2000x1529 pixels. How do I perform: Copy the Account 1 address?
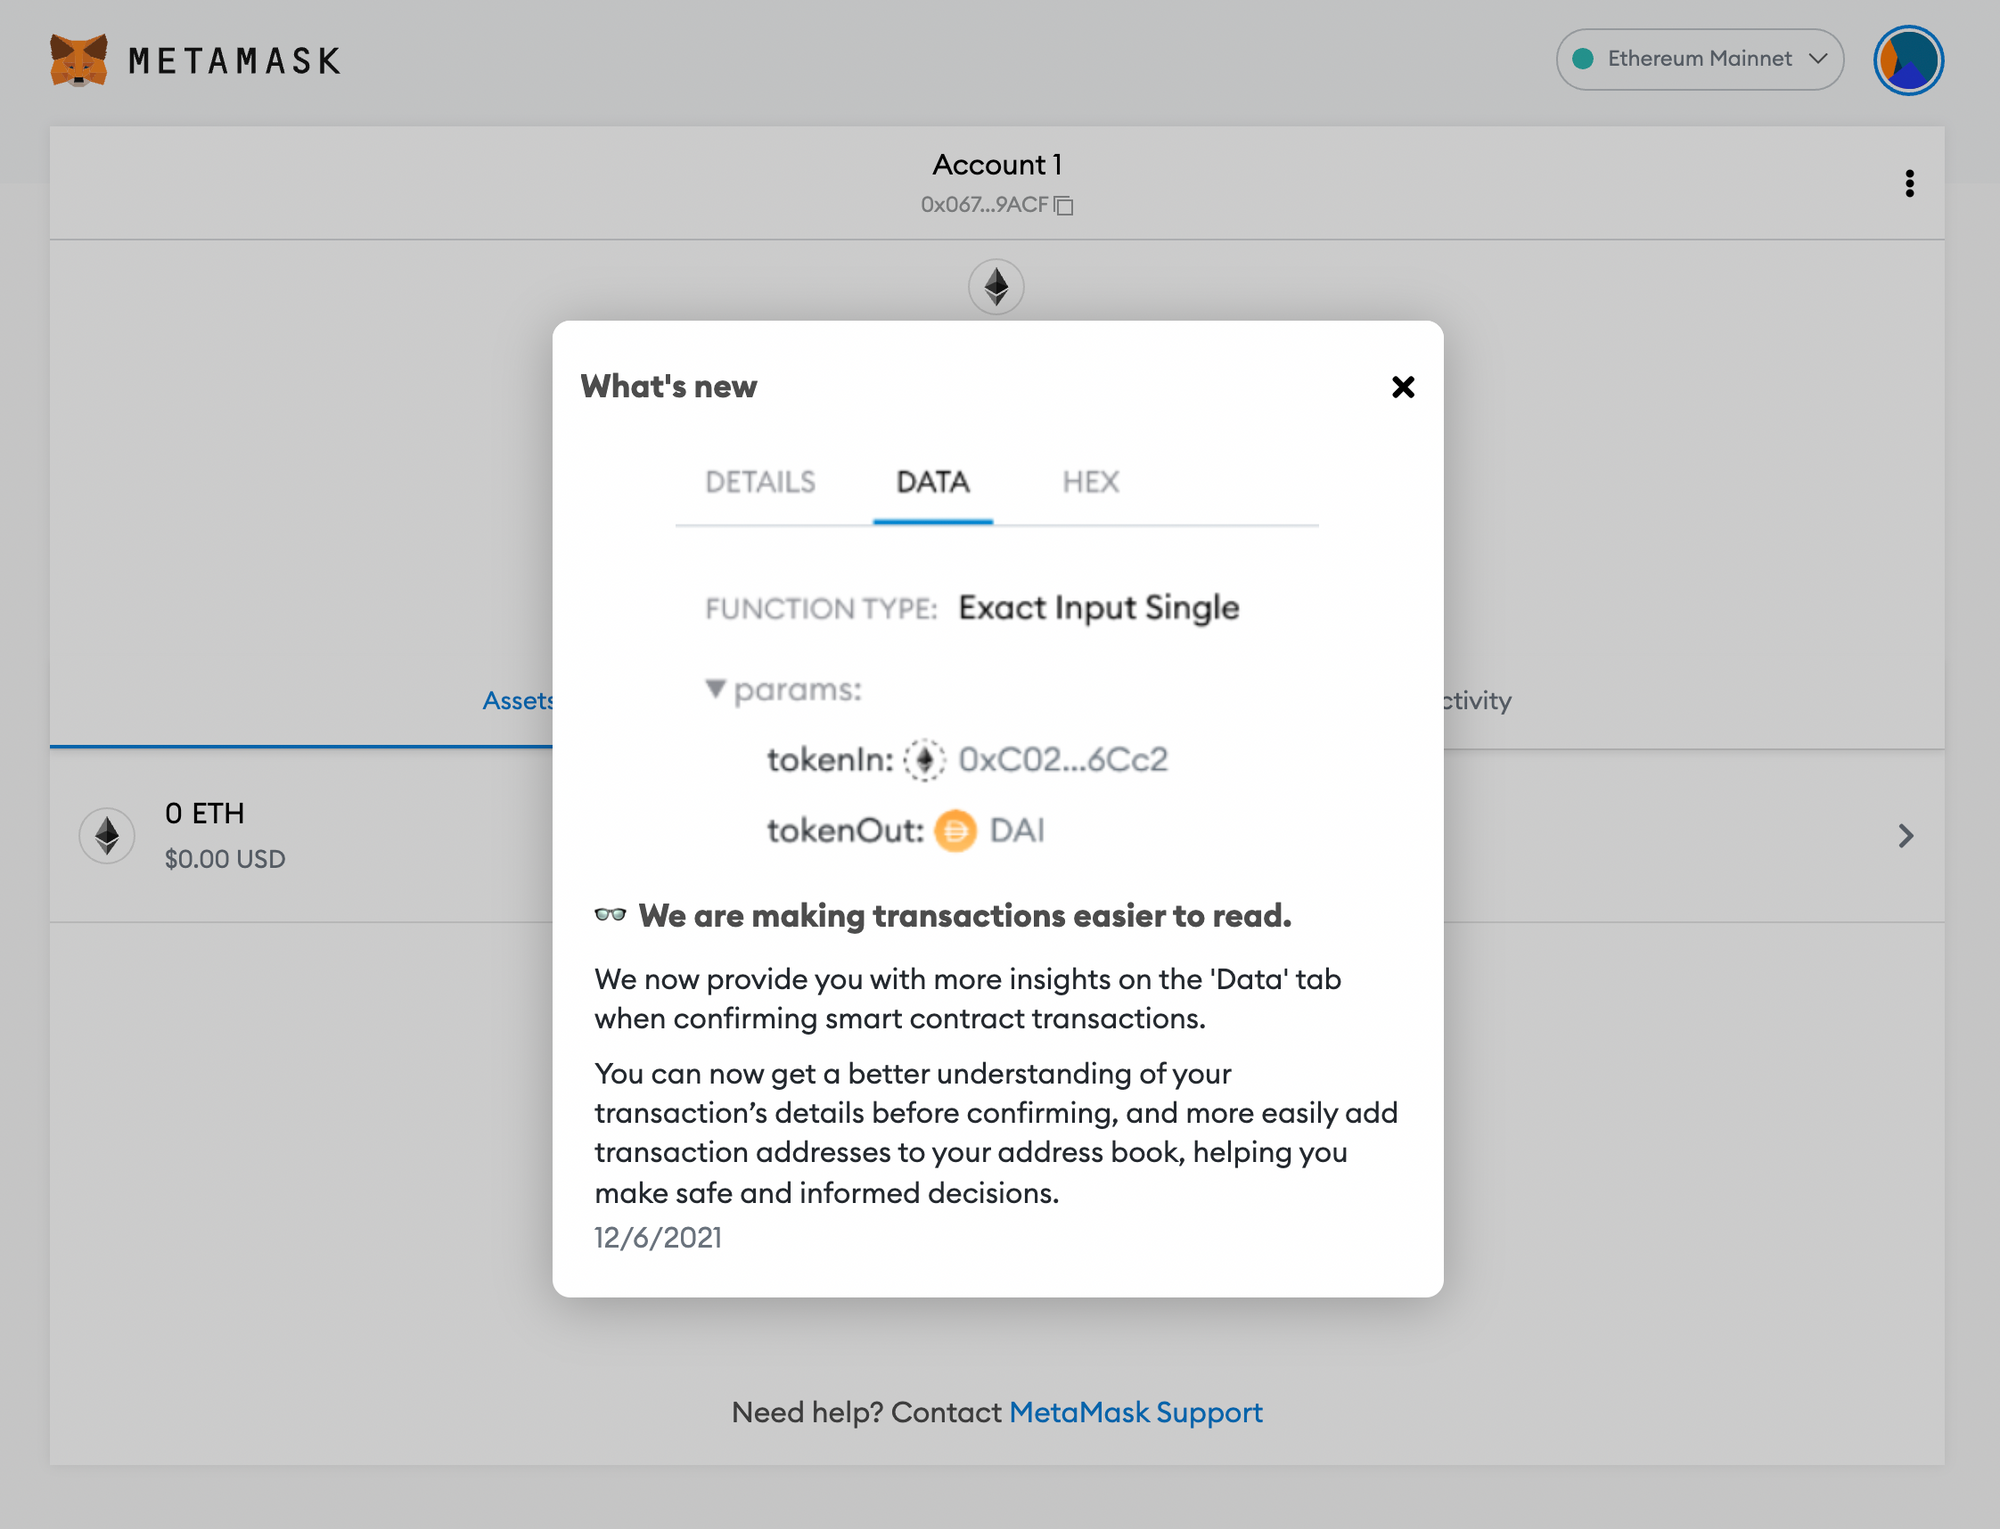[1064, 205]
